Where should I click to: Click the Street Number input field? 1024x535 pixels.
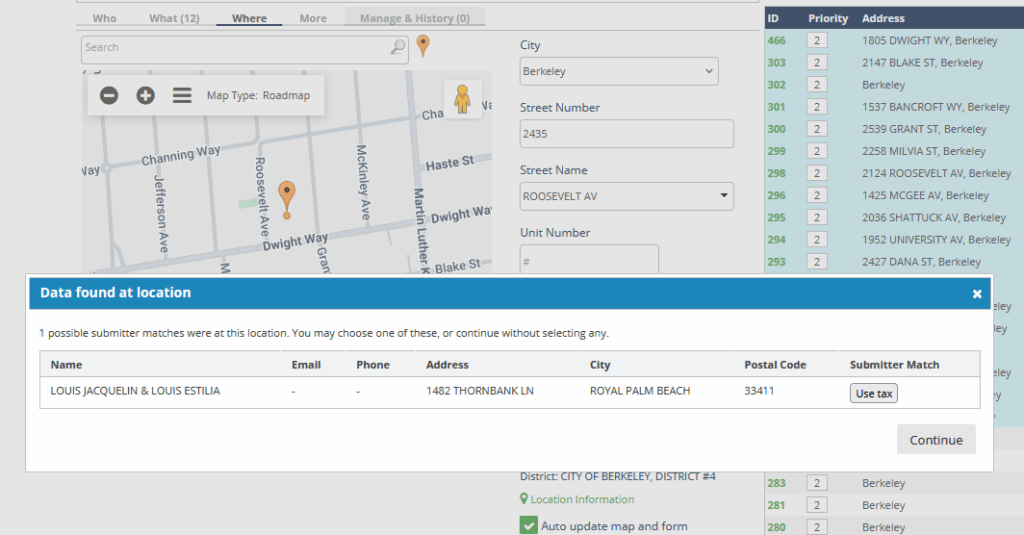point(627,134)
